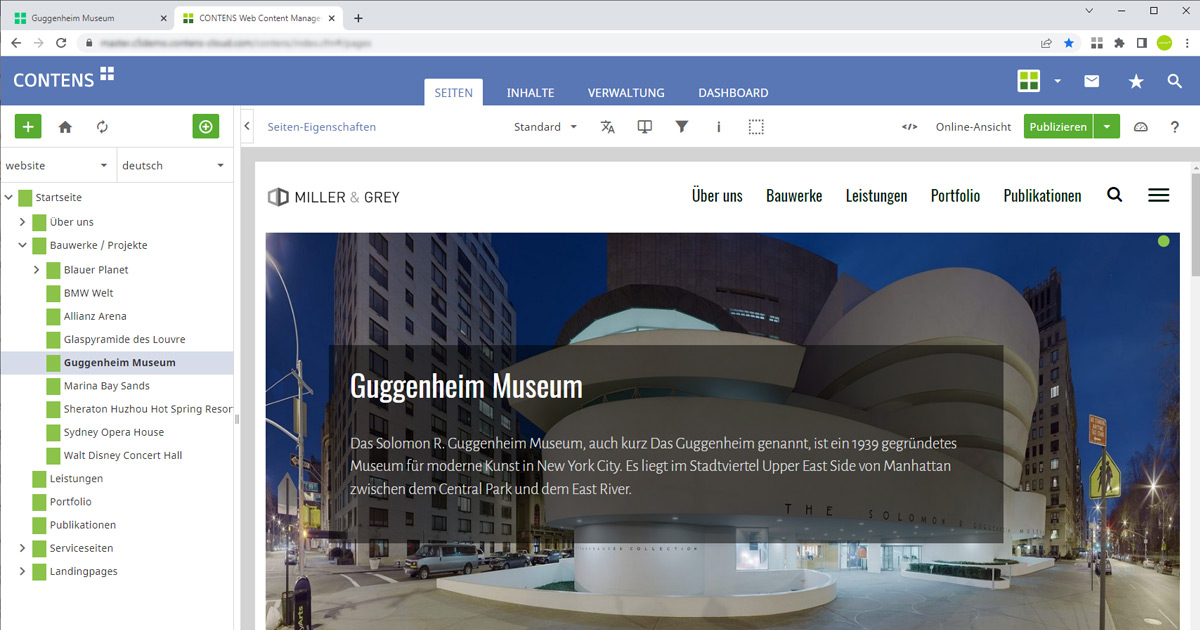Reload the browser page
This screenshot has width=1200, height=630.
(62, 43)
